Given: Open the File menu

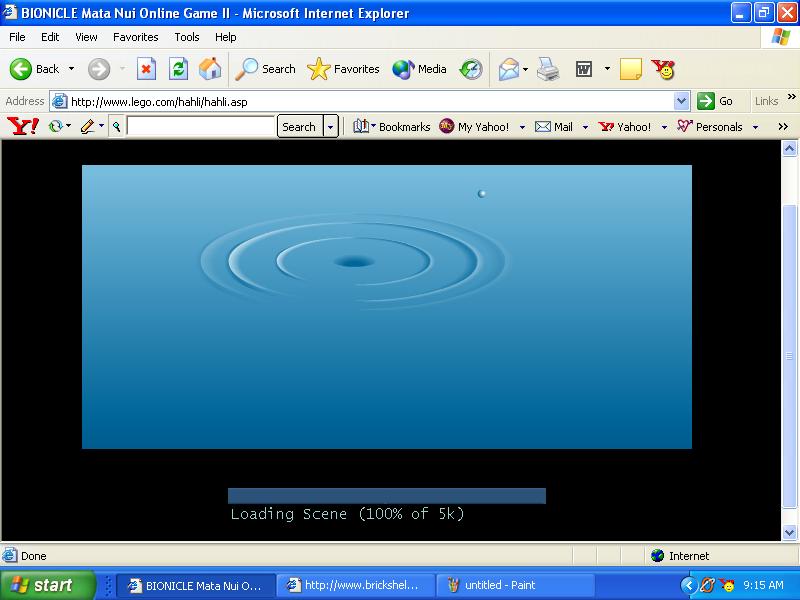Looking at the screenshot, I should (x=17, y=37).
